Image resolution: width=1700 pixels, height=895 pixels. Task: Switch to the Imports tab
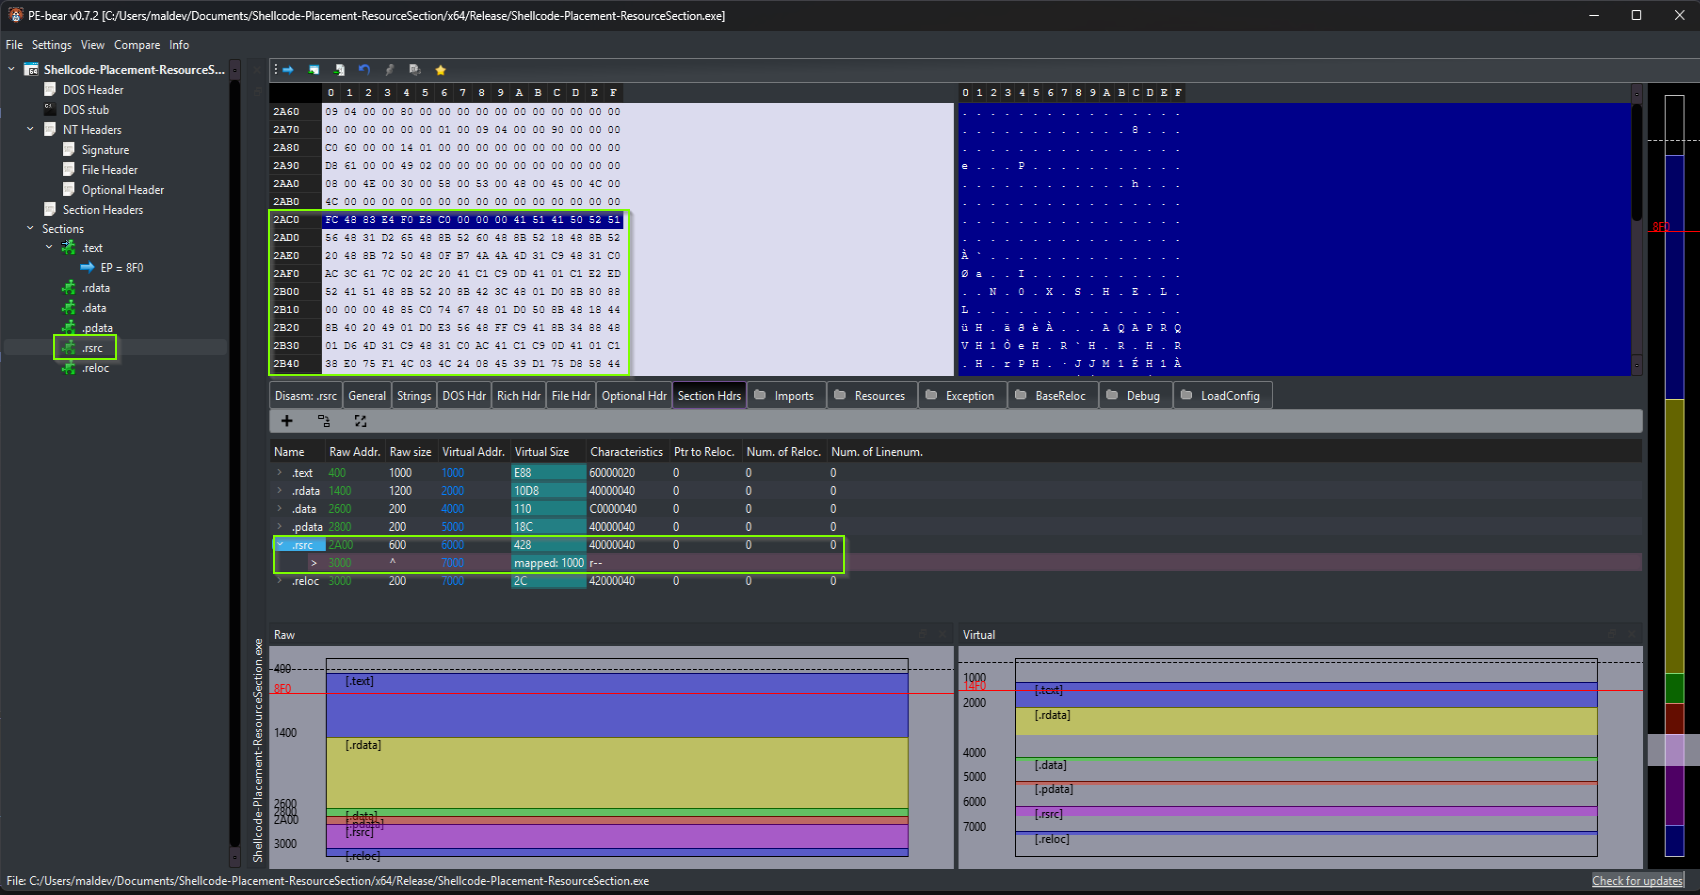point(786,396)
